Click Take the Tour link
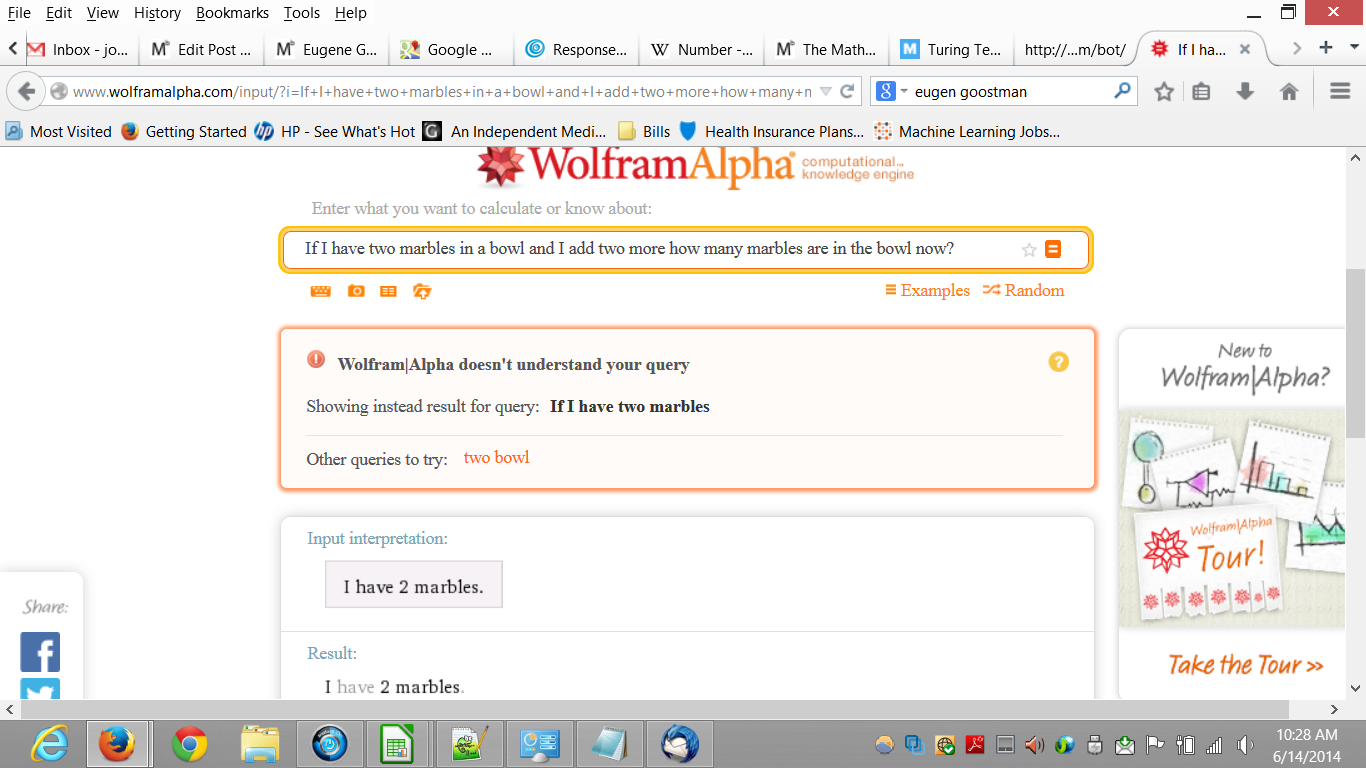The image size is (1366, 768). pos(1245,665)
